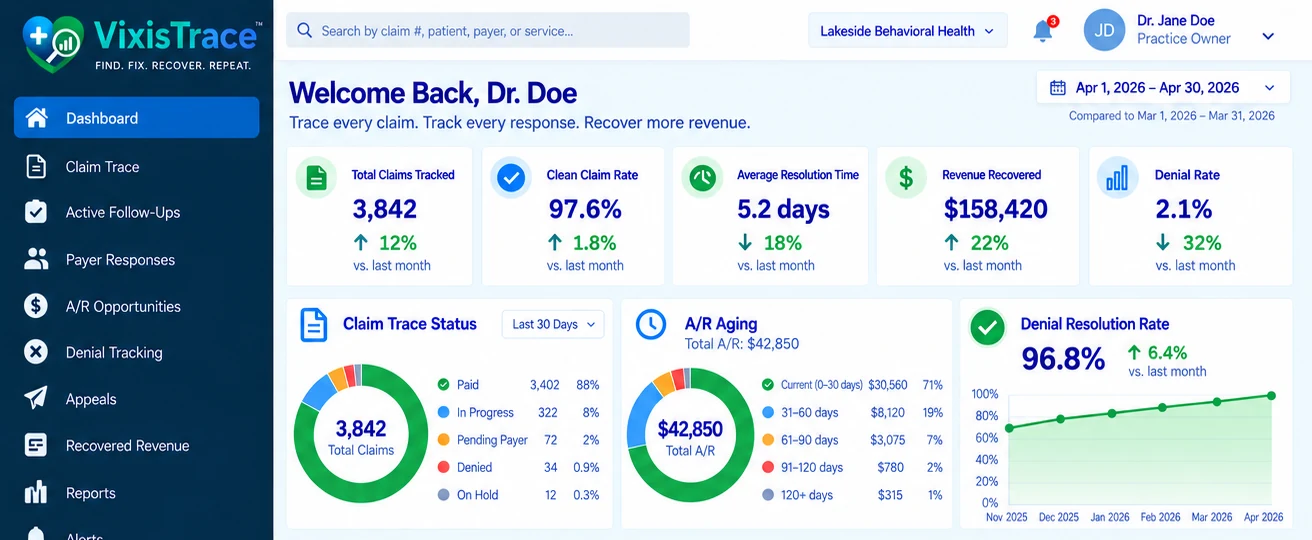The height and width of the screenshot is (540, 1312).
Task: Click the On Hold gray legend dot
Action: [x=443, y=494]
